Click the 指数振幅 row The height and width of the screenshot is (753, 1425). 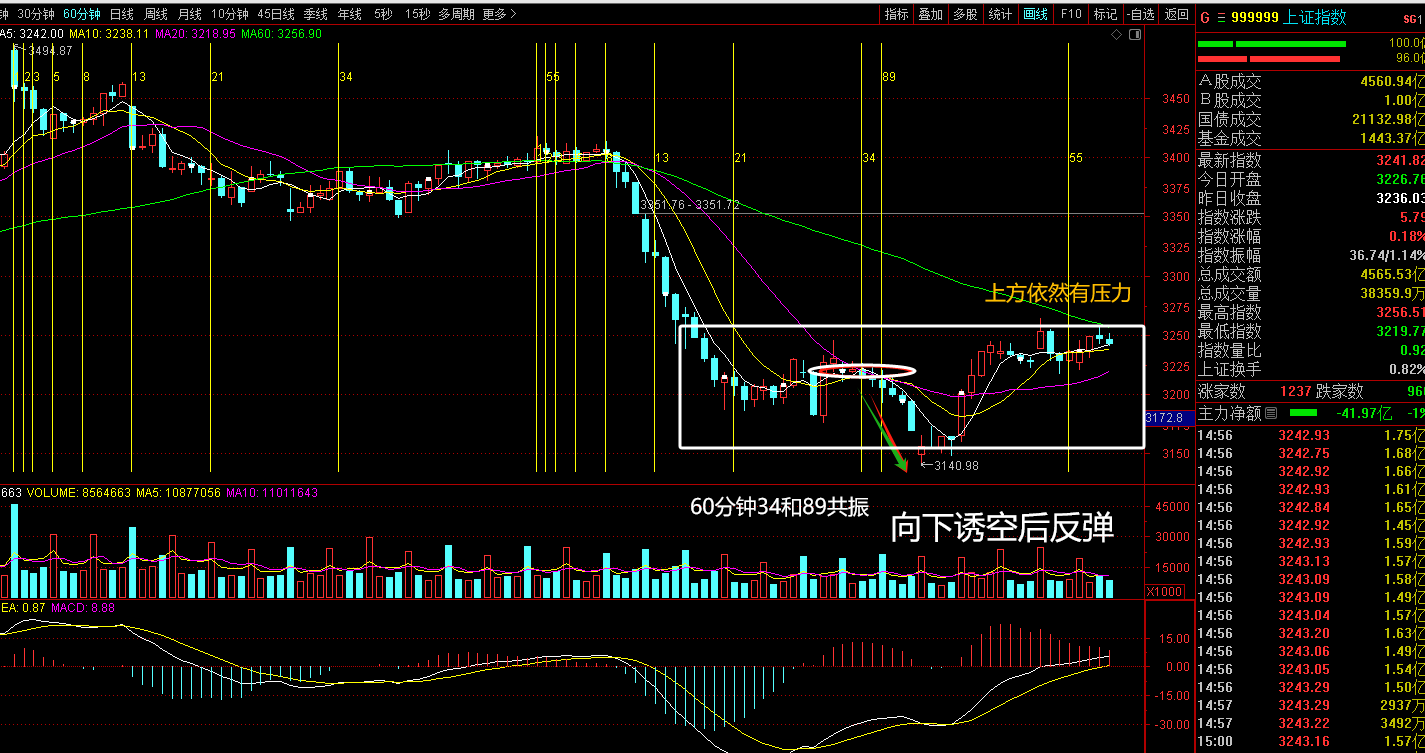click(x=1310, y=256)
